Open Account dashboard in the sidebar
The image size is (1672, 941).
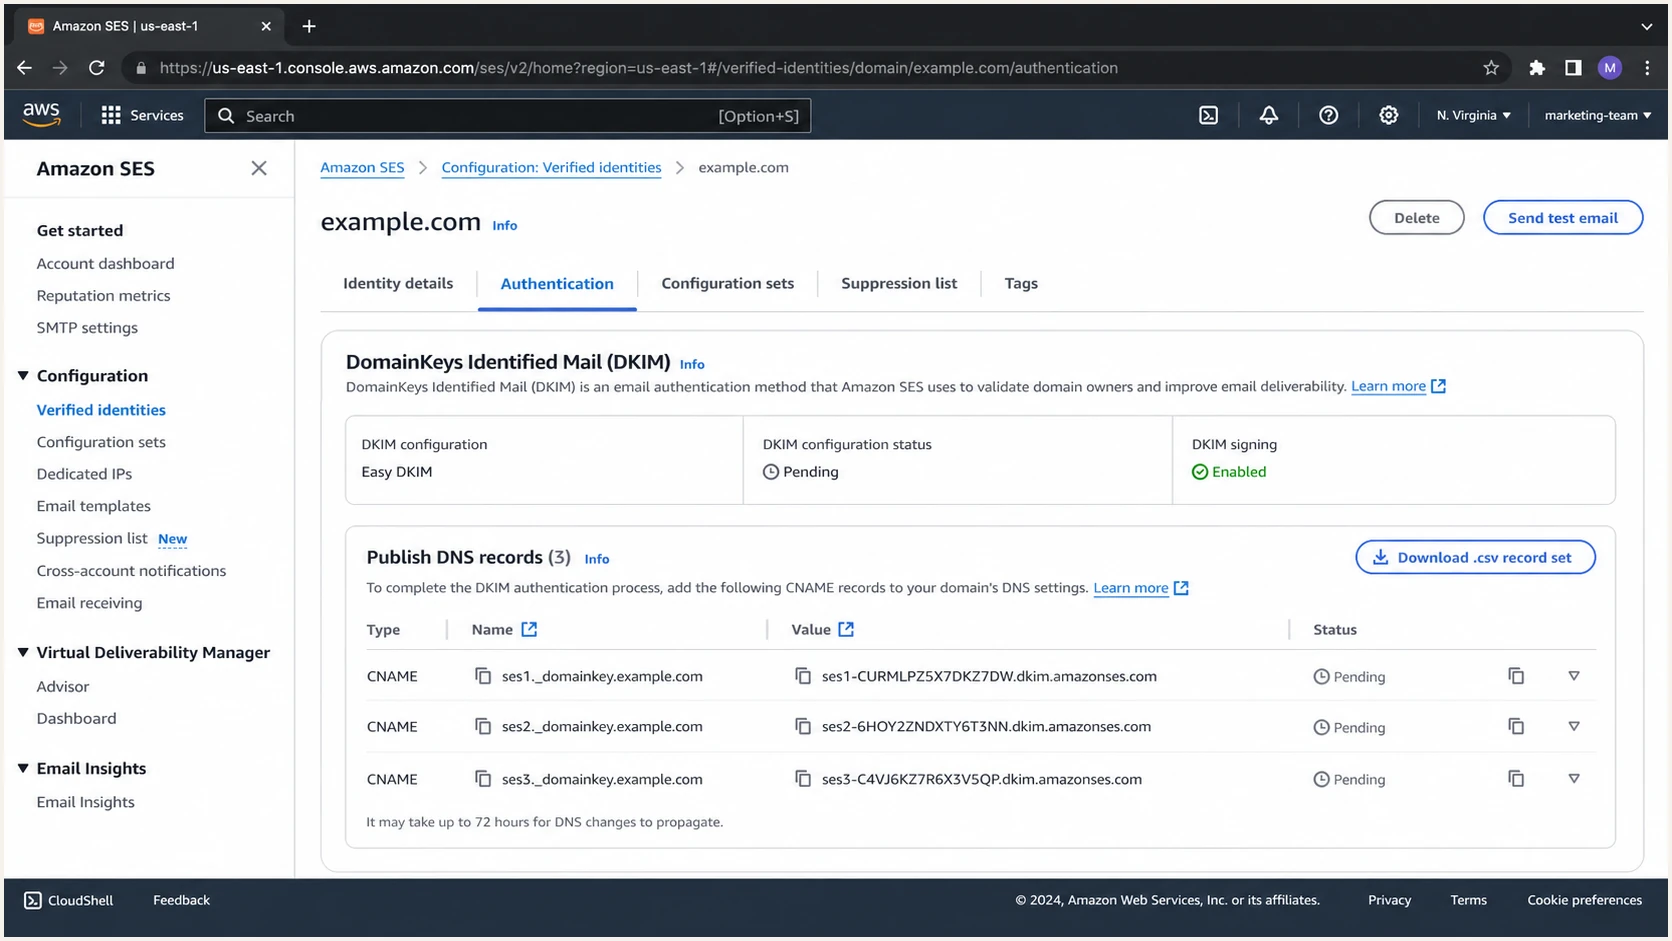(x=105, y=263)
